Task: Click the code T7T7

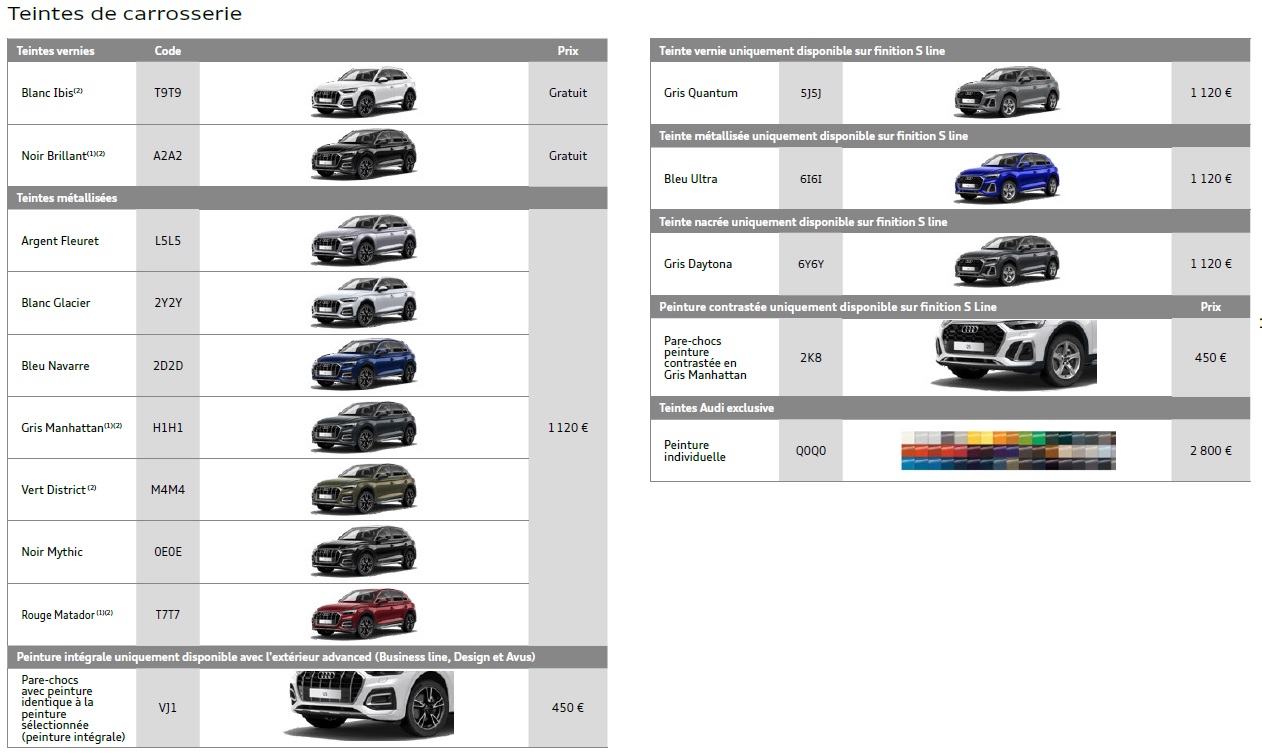Action: point(168,615)
